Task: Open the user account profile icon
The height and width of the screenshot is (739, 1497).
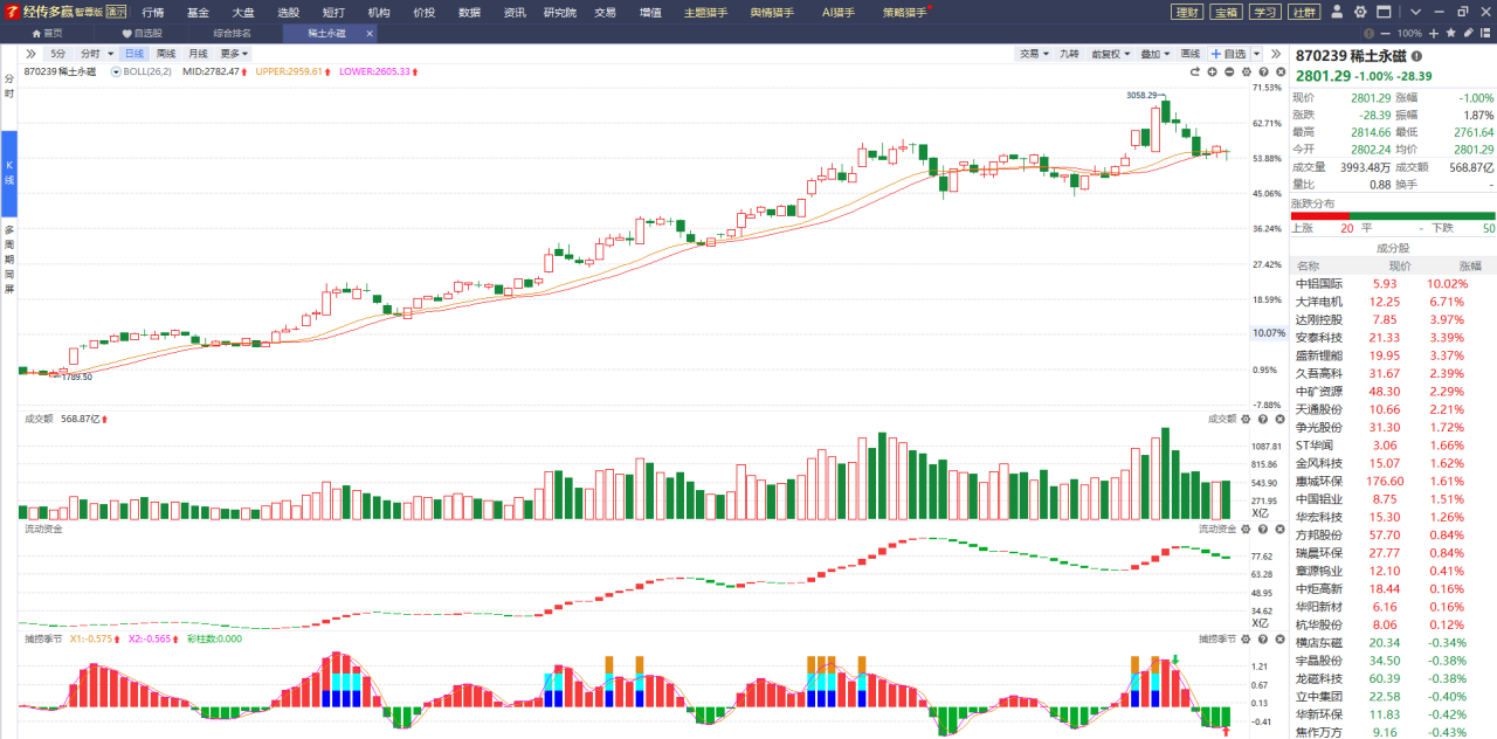Action: [x=1338, y=12]
